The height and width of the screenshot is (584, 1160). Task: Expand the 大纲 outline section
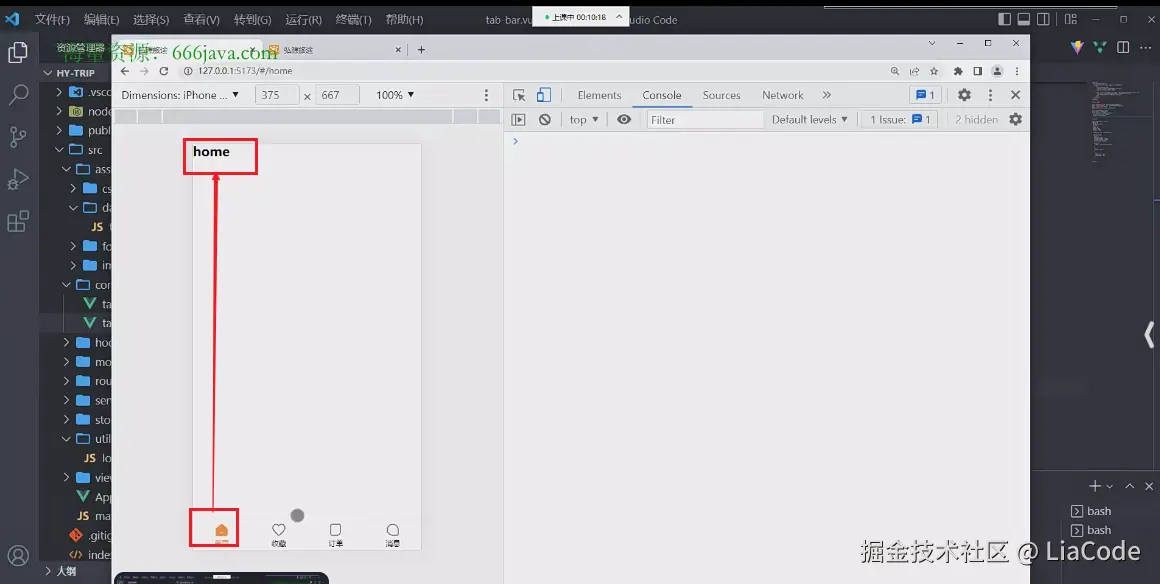tap(49, 571)
